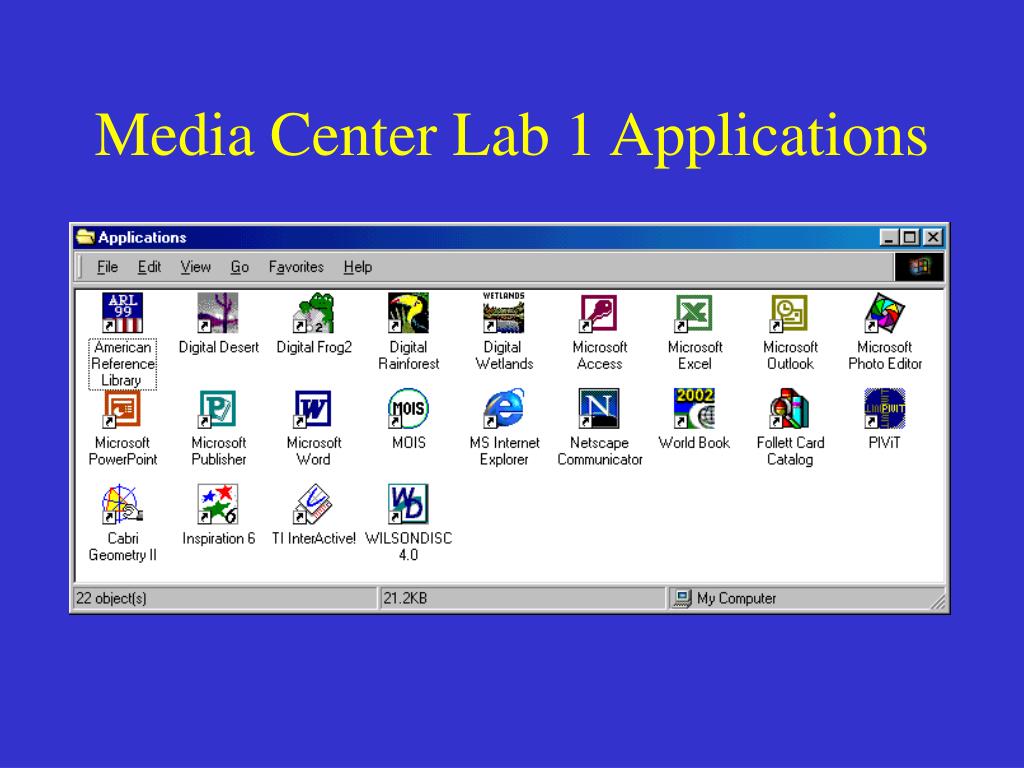Viewport: 1024px width, 768px height.
Task: Open the Go menu
Action: coord(240,266)
